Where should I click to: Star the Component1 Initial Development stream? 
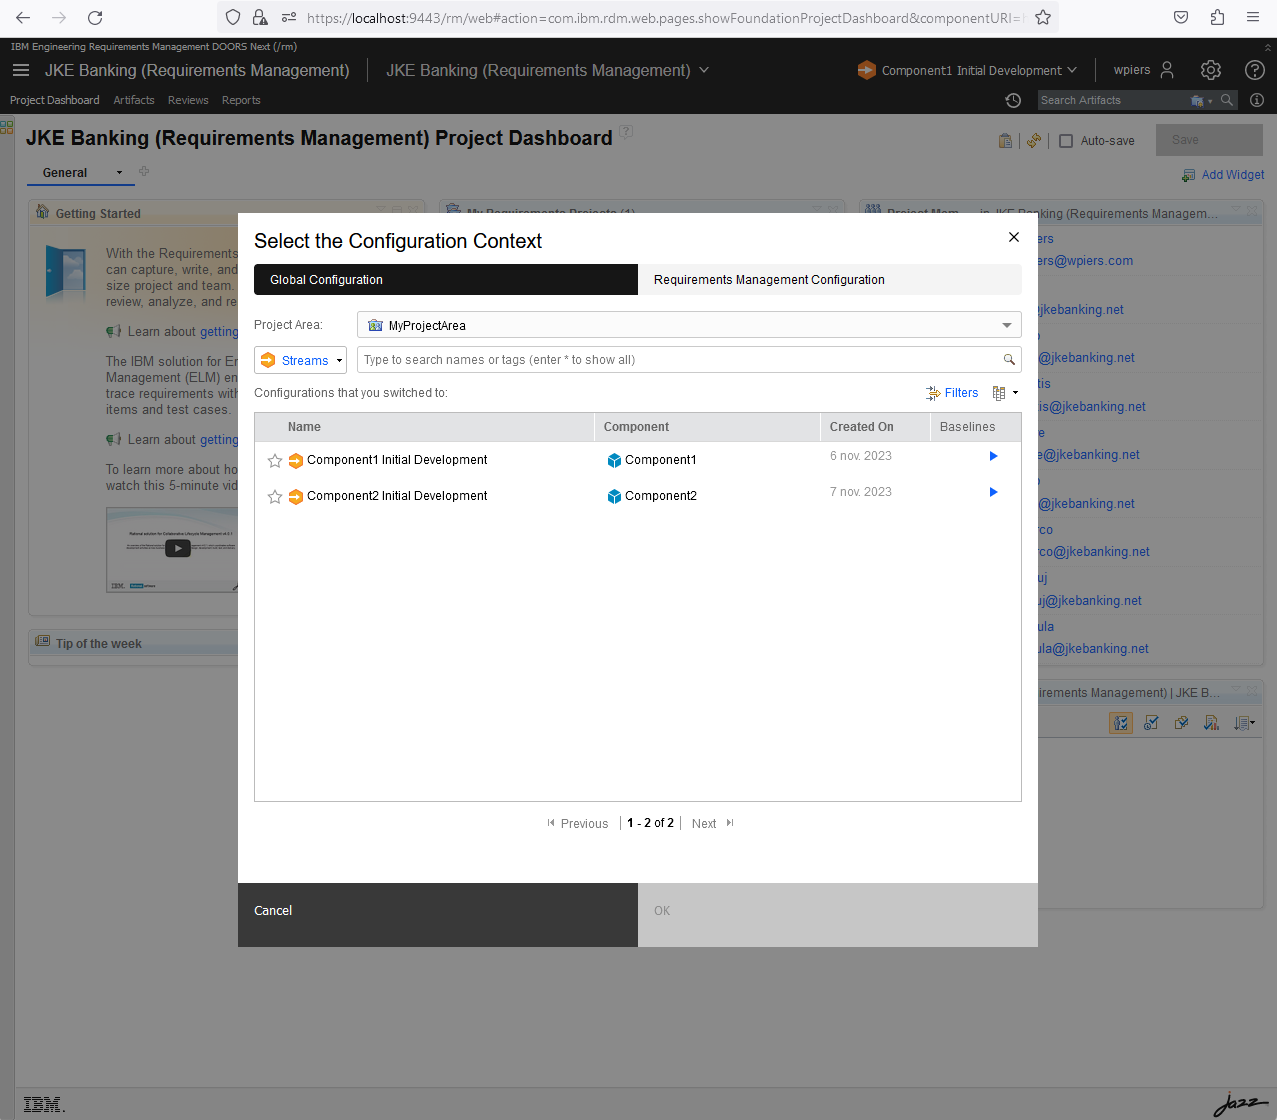(x=275, y=460)
